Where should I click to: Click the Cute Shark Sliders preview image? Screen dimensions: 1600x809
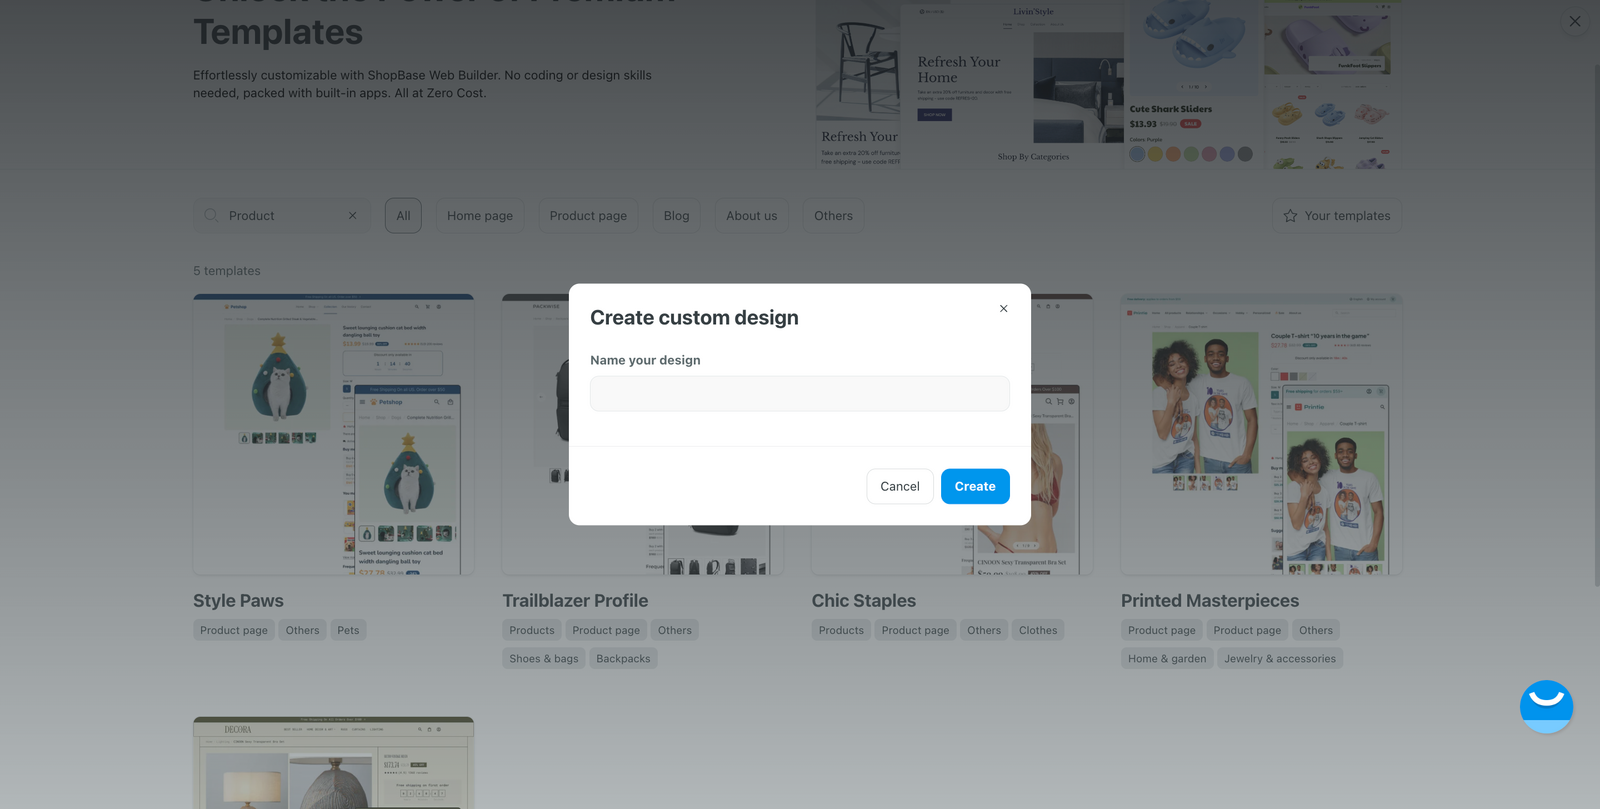pyautogui.click(x=1192, y=83)
